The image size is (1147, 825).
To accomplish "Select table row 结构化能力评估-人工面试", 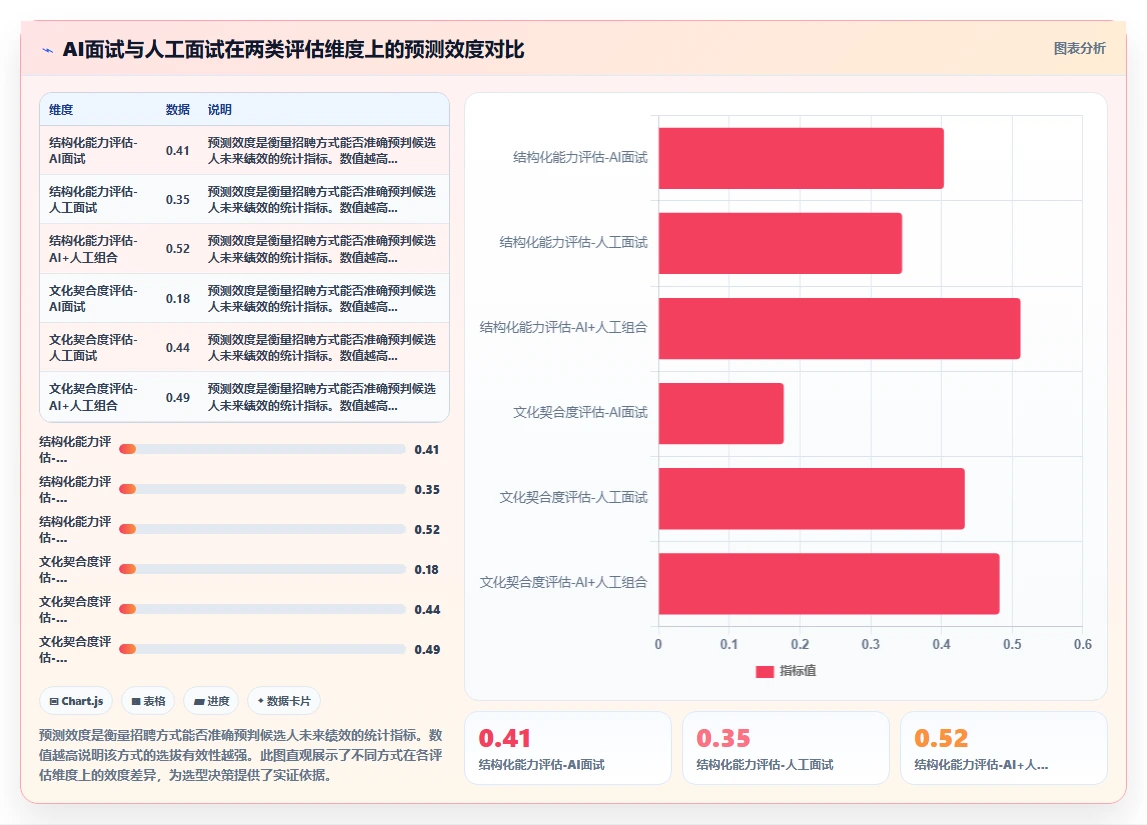I will [x=244, y=199].
